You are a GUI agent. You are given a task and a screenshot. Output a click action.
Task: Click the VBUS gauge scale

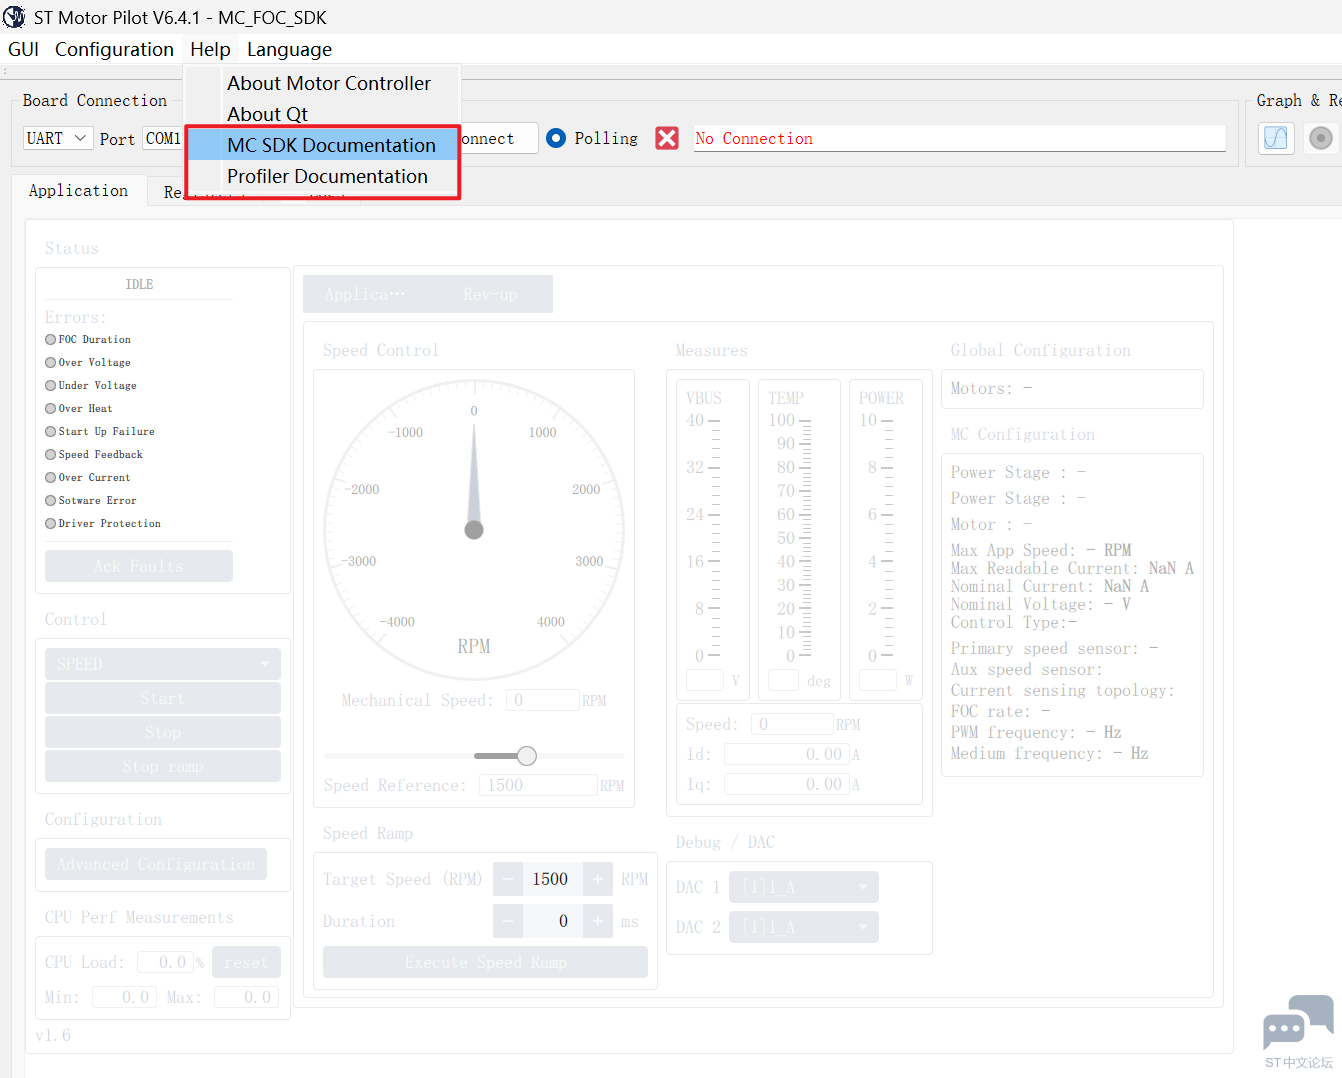click(705, 538)
